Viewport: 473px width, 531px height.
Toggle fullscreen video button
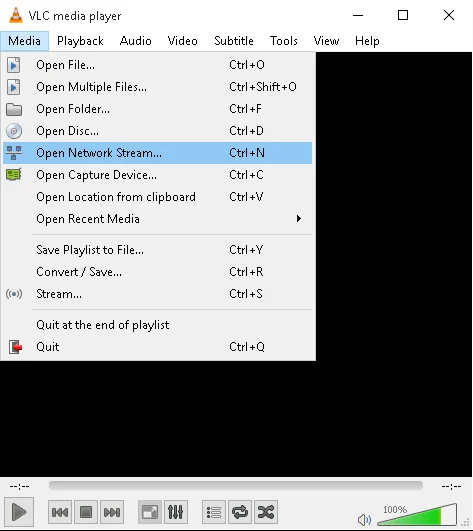(x=150, y=512)
